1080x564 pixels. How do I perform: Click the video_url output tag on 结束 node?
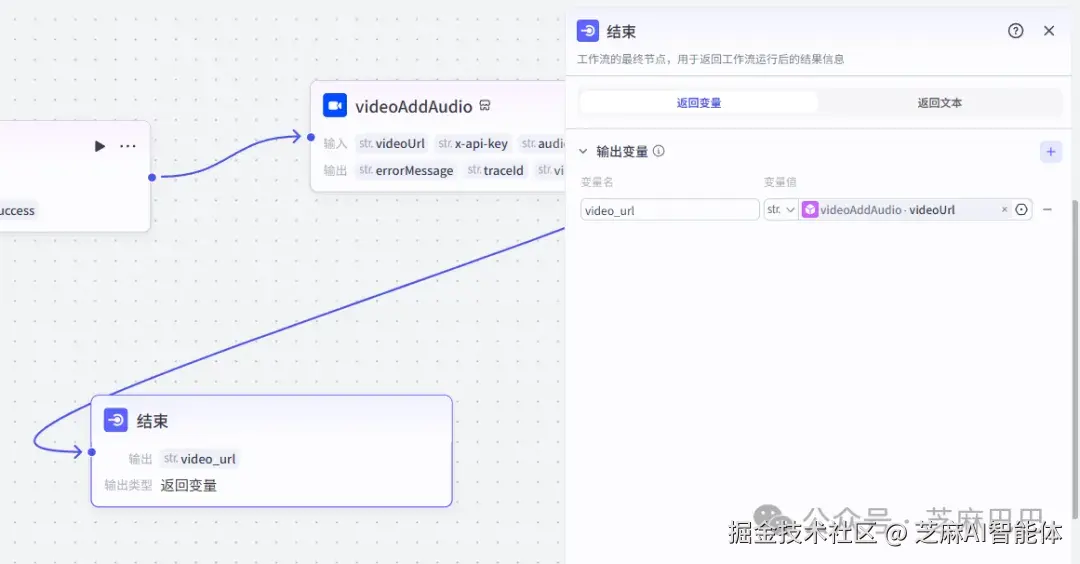[x=200, y=459]
